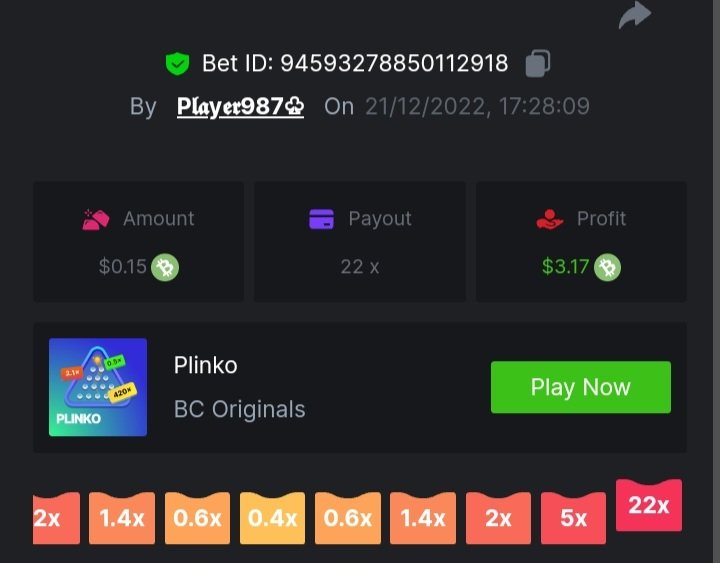Click the $3.17 profit amount

coord(565,267)
